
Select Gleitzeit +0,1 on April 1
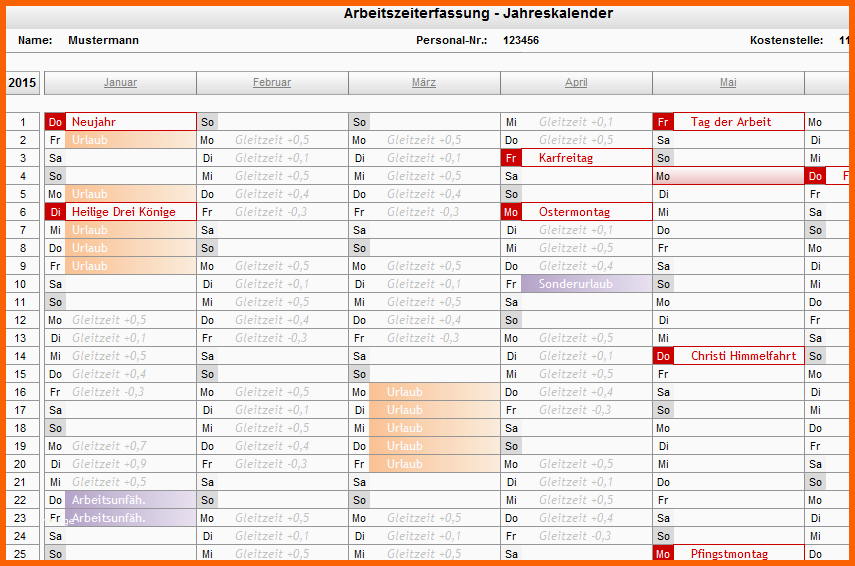[x=576, y=122]
